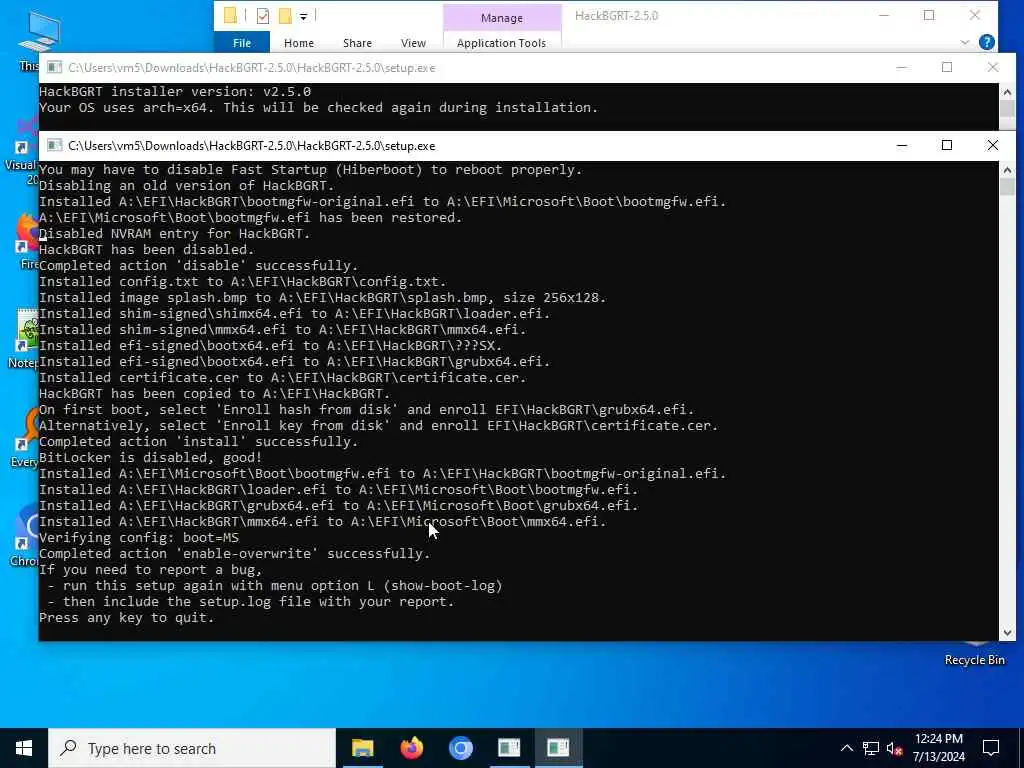Screen dimensions: 1024x768
Task: Open the View ribbon tab
Action: 413,42
